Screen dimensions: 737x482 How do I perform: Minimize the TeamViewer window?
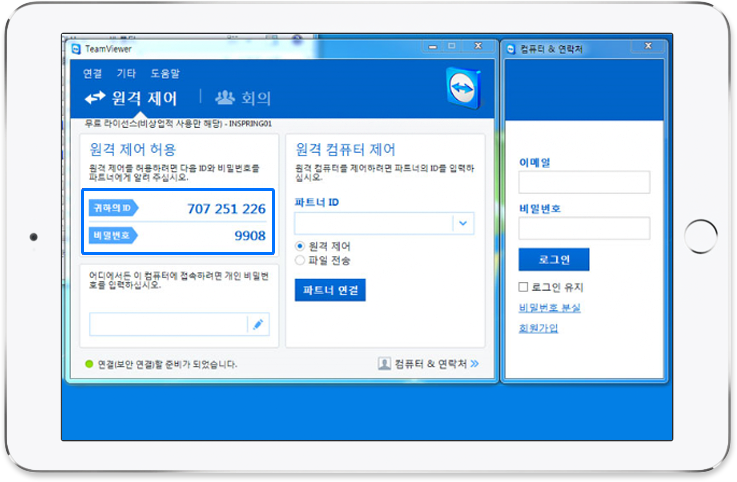(x=433, y=47)
